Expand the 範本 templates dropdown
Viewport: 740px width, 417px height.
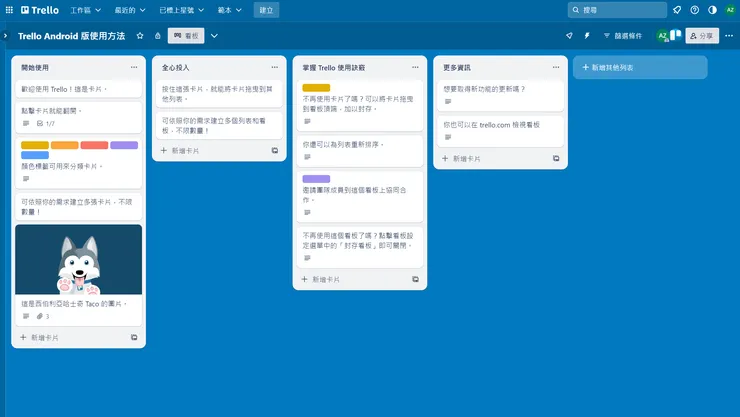pos(229,10)
